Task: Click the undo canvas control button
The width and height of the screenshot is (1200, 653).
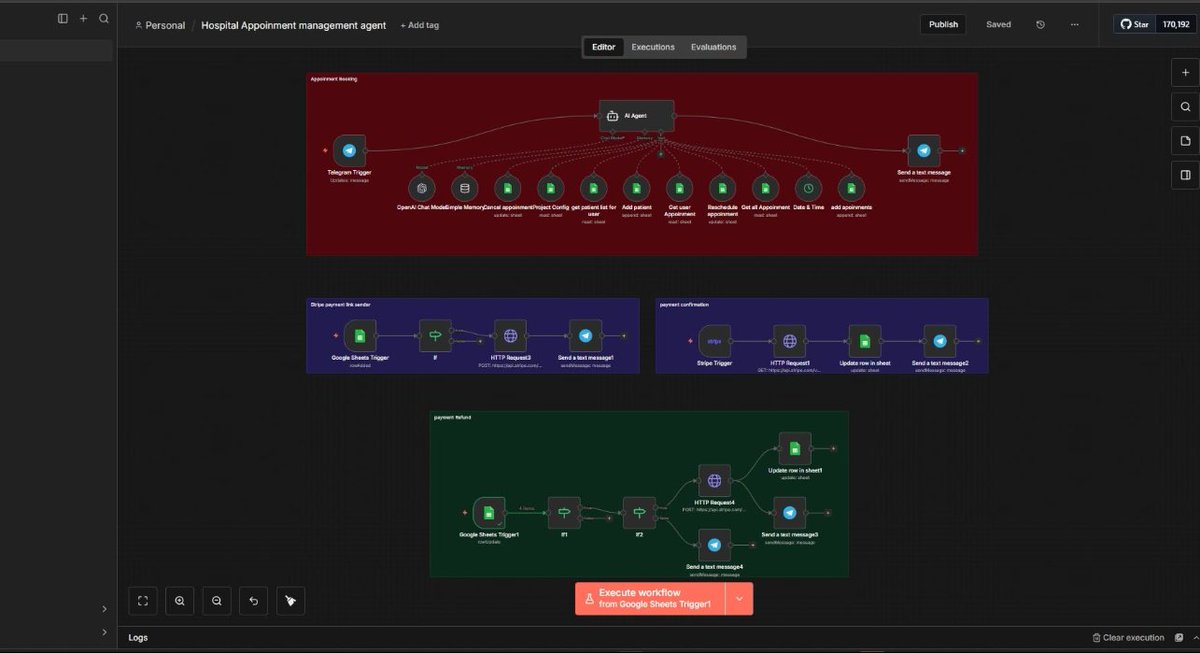Action: pos(254,601)
